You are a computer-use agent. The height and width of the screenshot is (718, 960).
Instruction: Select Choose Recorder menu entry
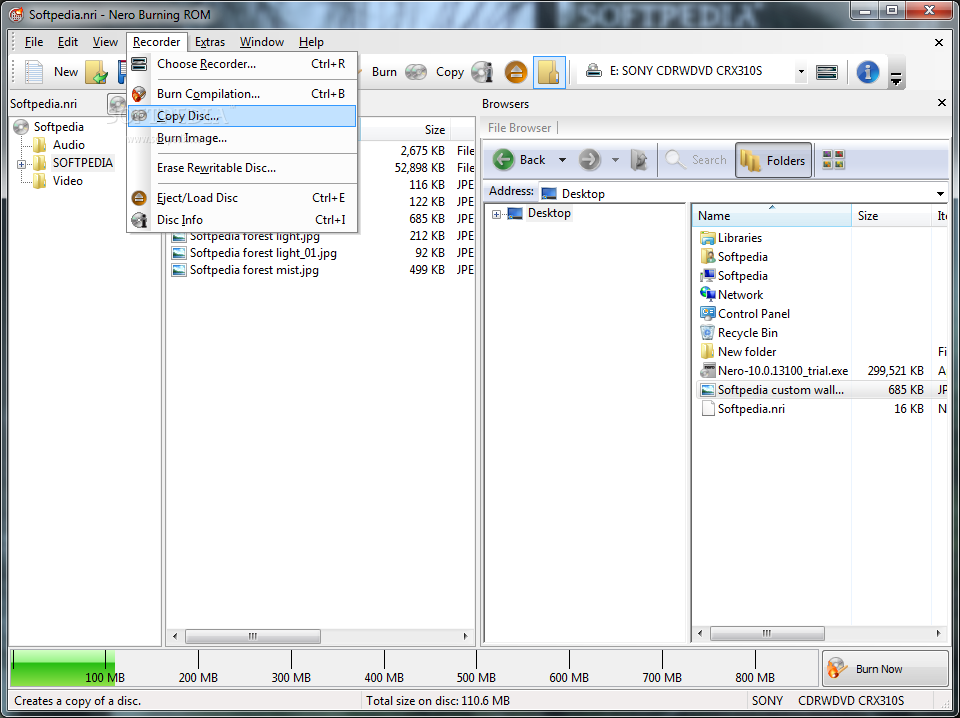click(242, 64)
